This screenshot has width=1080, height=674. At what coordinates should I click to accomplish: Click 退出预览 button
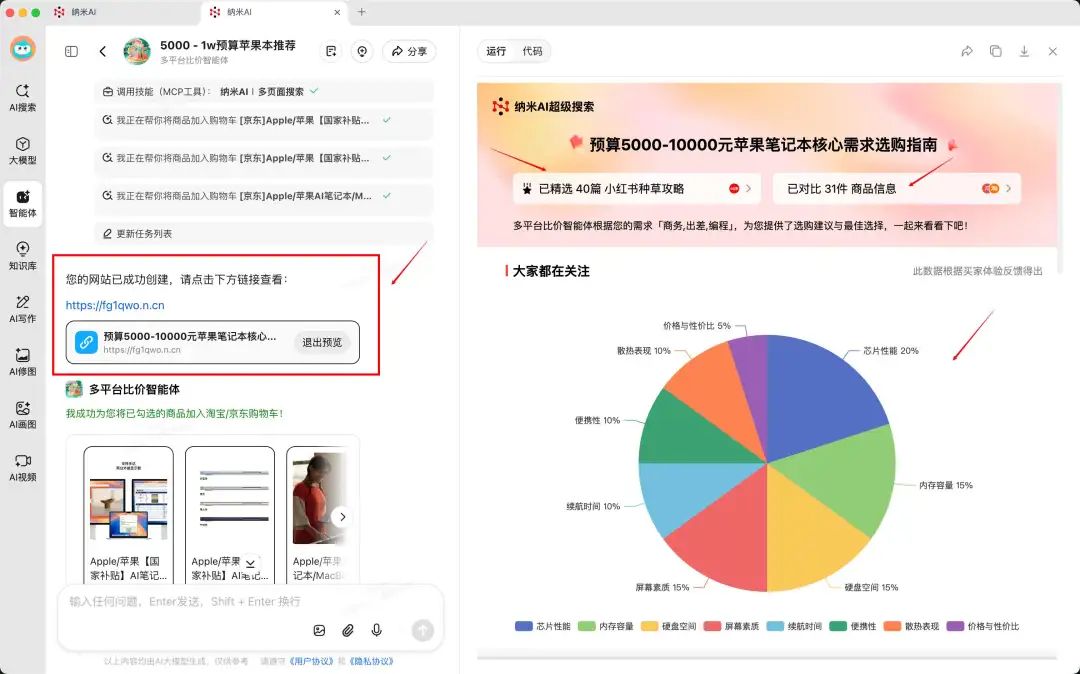point(322,342)
